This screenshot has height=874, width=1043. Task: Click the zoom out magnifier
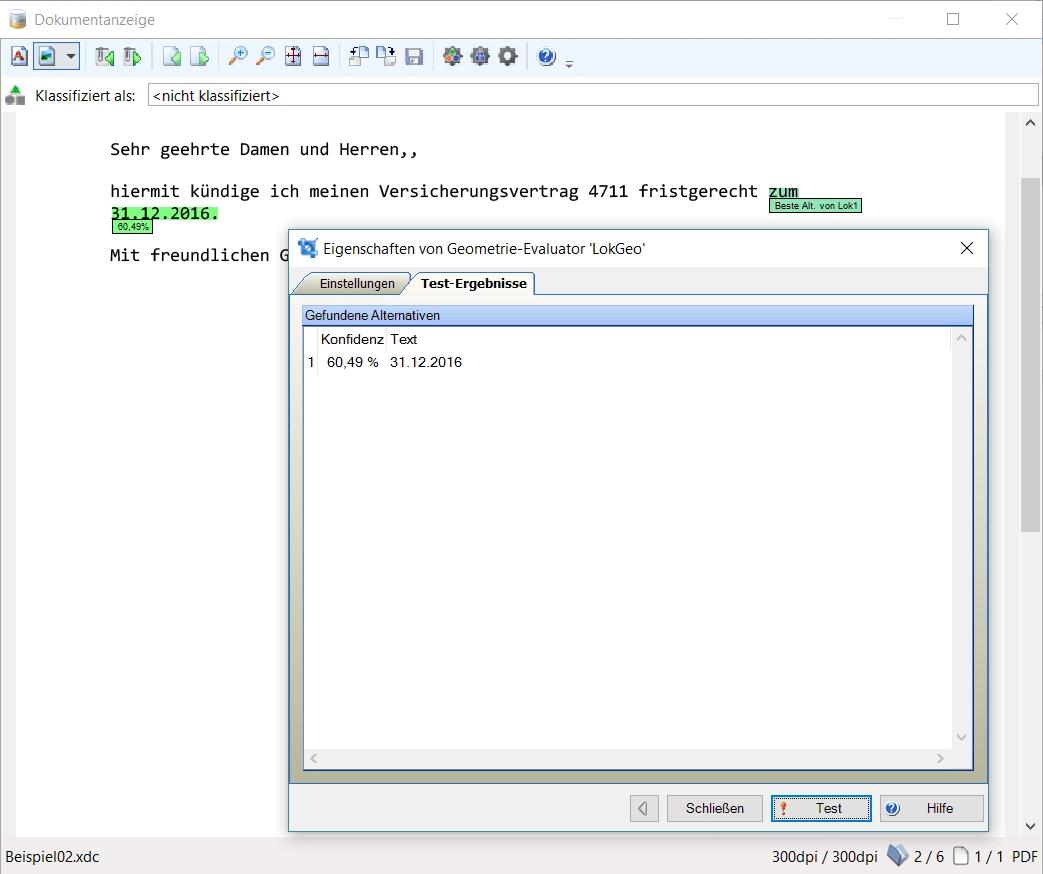pos(265,57)
